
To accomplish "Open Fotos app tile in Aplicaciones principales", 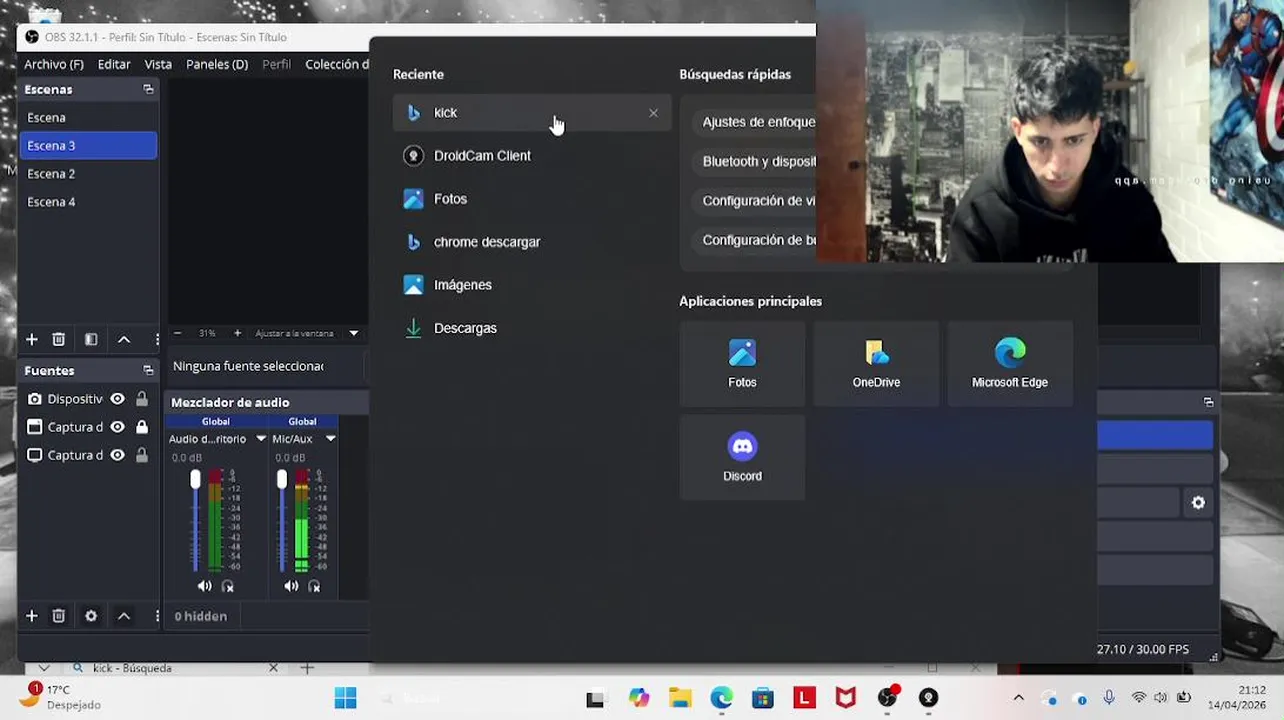I will pyautogui.click(x=742, y=363).
